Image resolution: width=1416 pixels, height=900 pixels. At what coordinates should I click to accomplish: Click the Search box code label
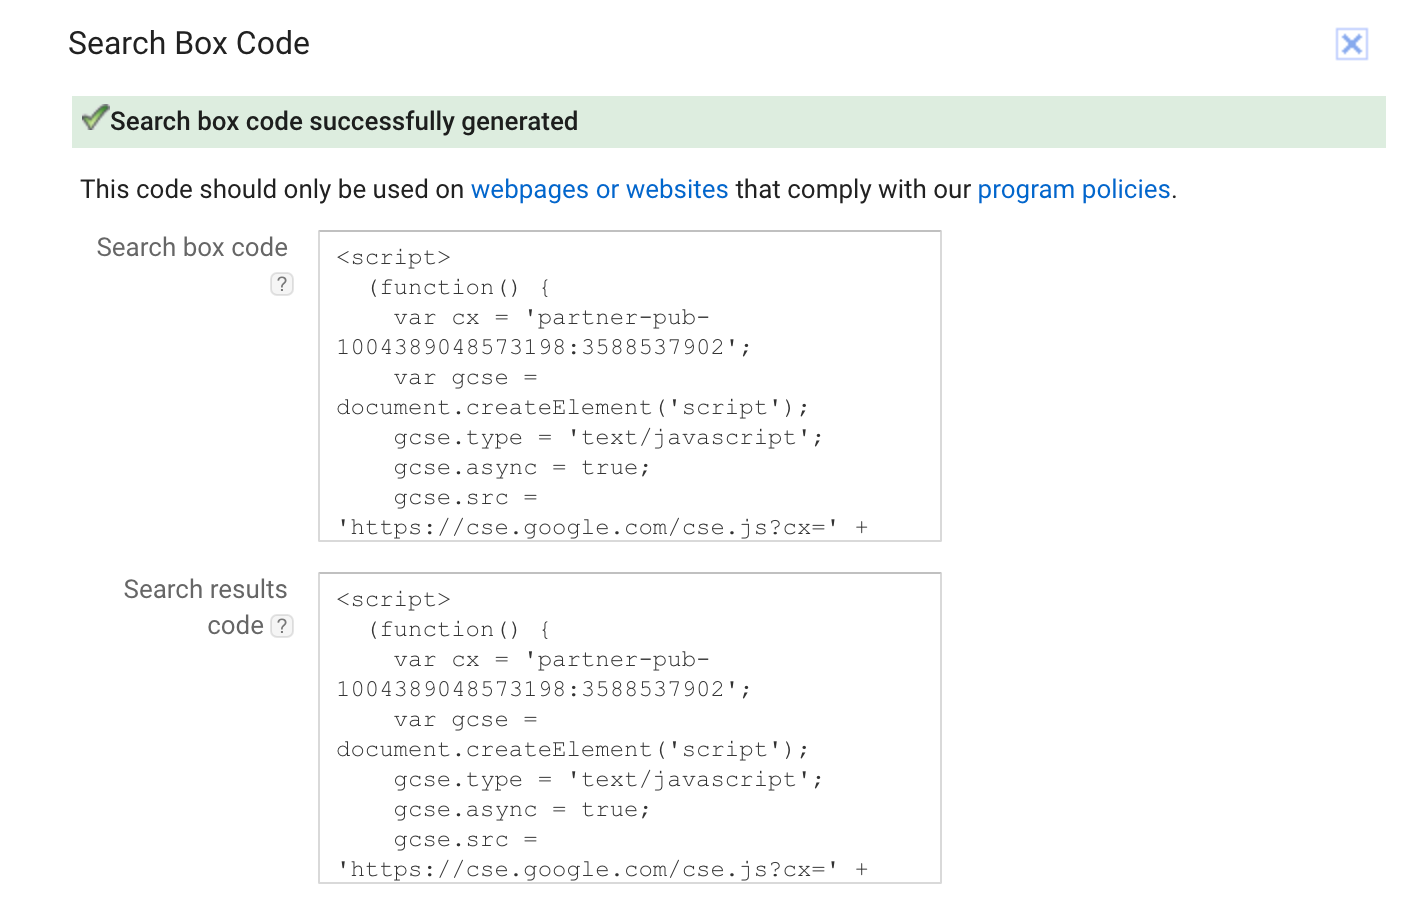point(192,247)
